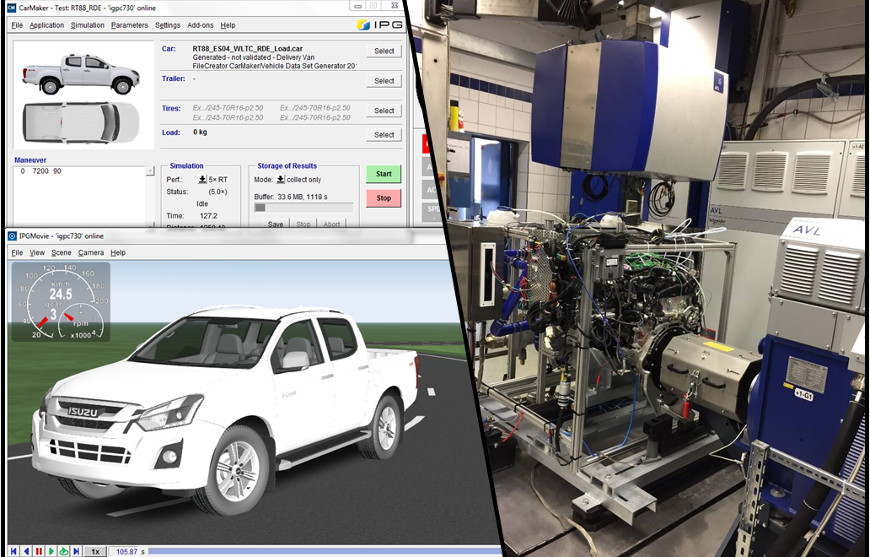This screenshot has width=870, height=557.
Task: Click the top-view truck thumbnail
Action: click(x=80, y=122)
